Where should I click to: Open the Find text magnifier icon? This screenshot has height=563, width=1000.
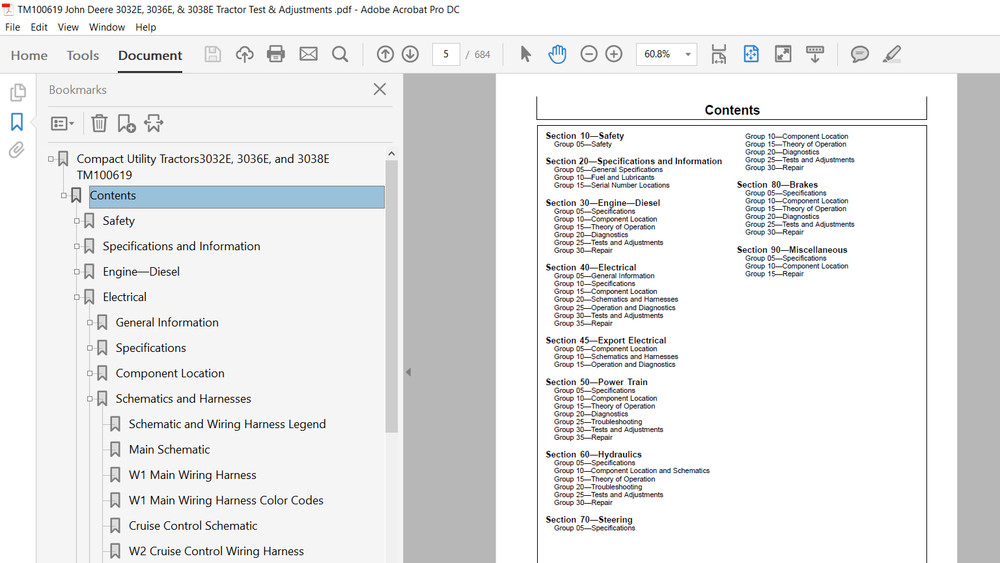tap(340, 54)
